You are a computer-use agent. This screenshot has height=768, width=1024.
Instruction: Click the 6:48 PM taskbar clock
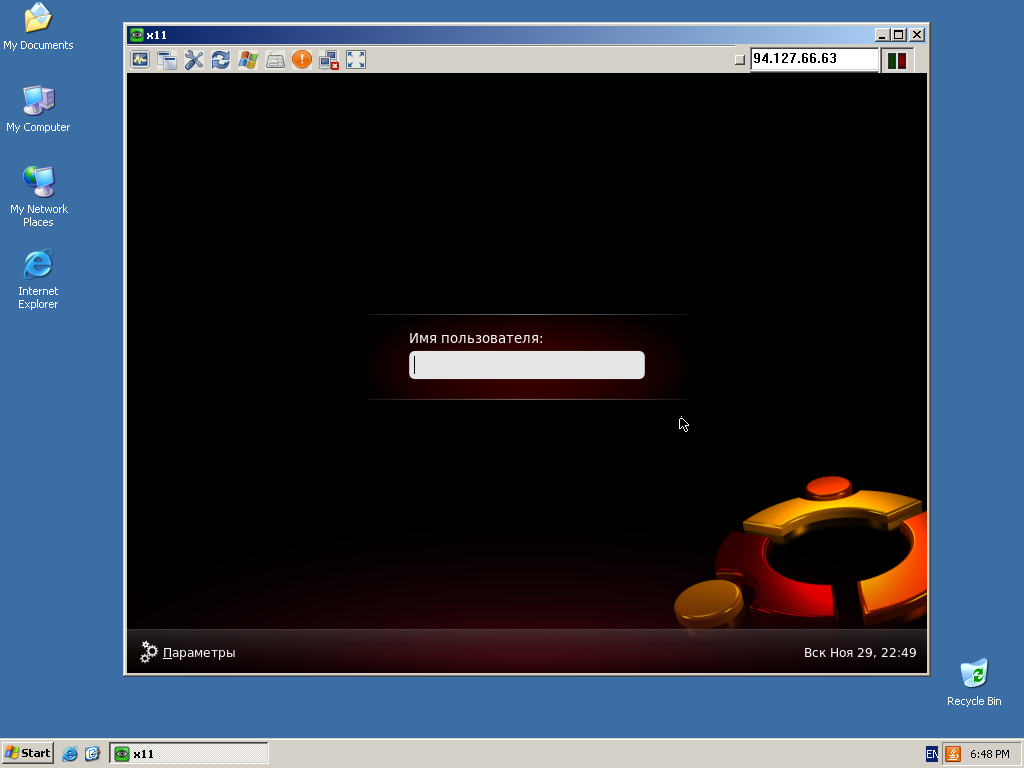pos(989,754)
